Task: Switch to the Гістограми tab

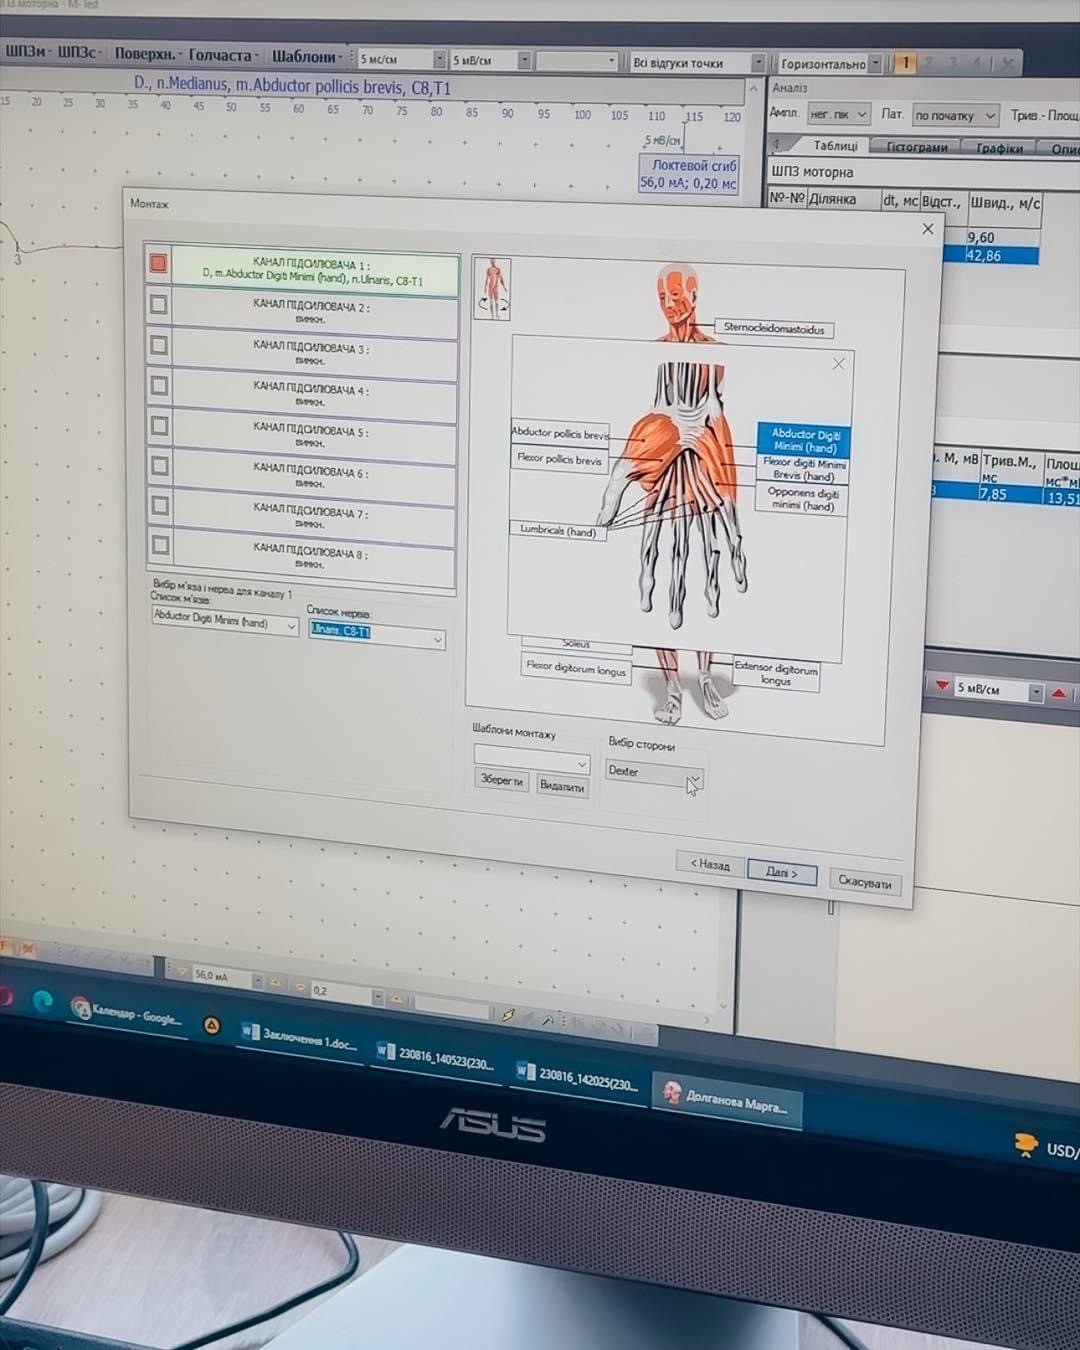Action: pyautogui.click(x=916, y=147)
